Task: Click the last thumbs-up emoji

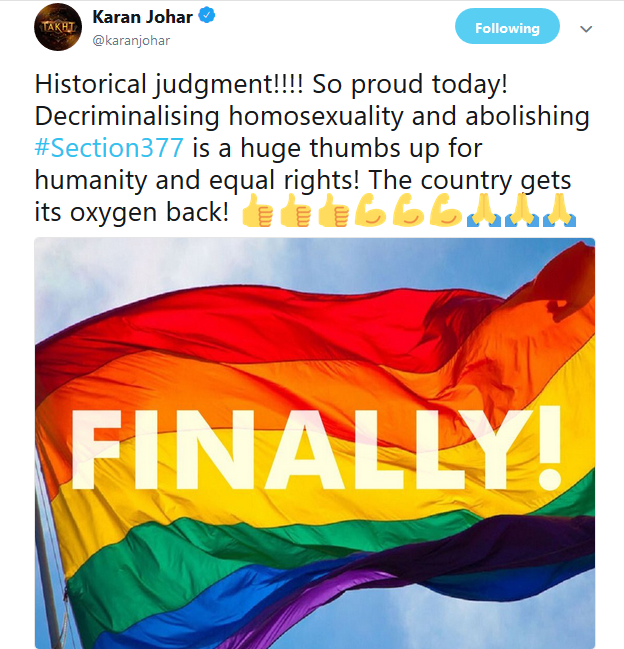Action: click(334, 210)
